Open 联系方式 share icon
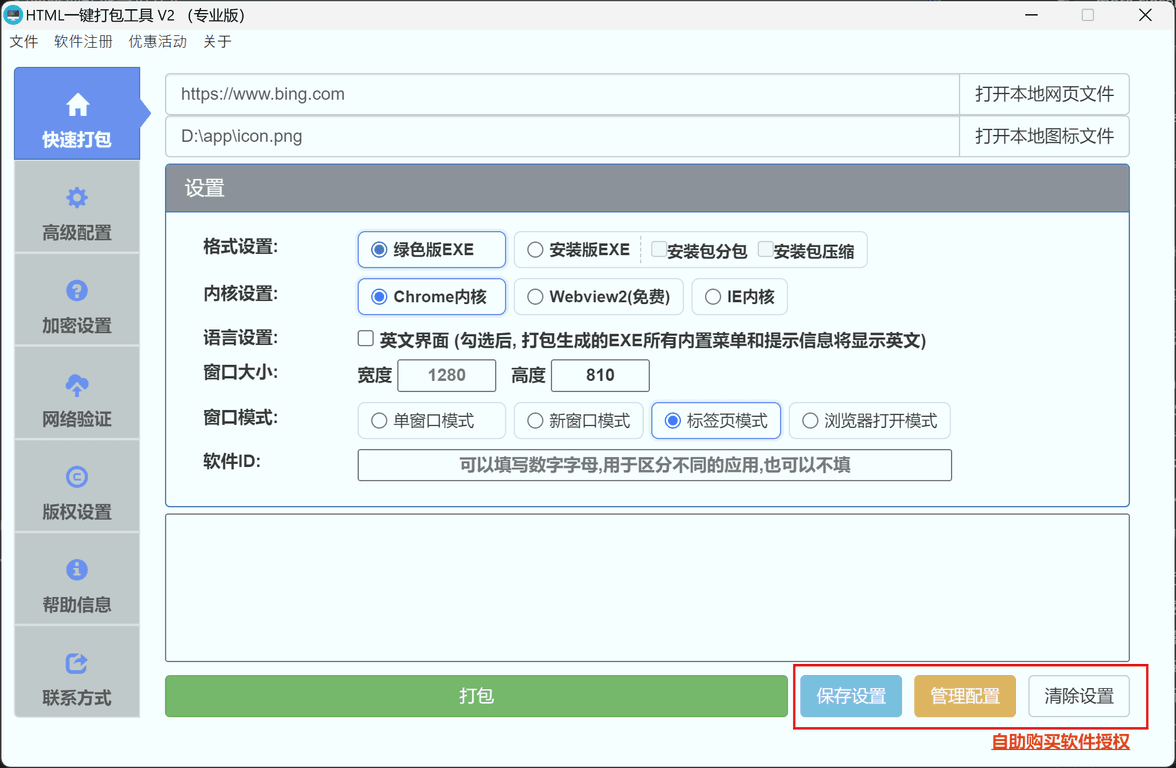 (77, 663)
